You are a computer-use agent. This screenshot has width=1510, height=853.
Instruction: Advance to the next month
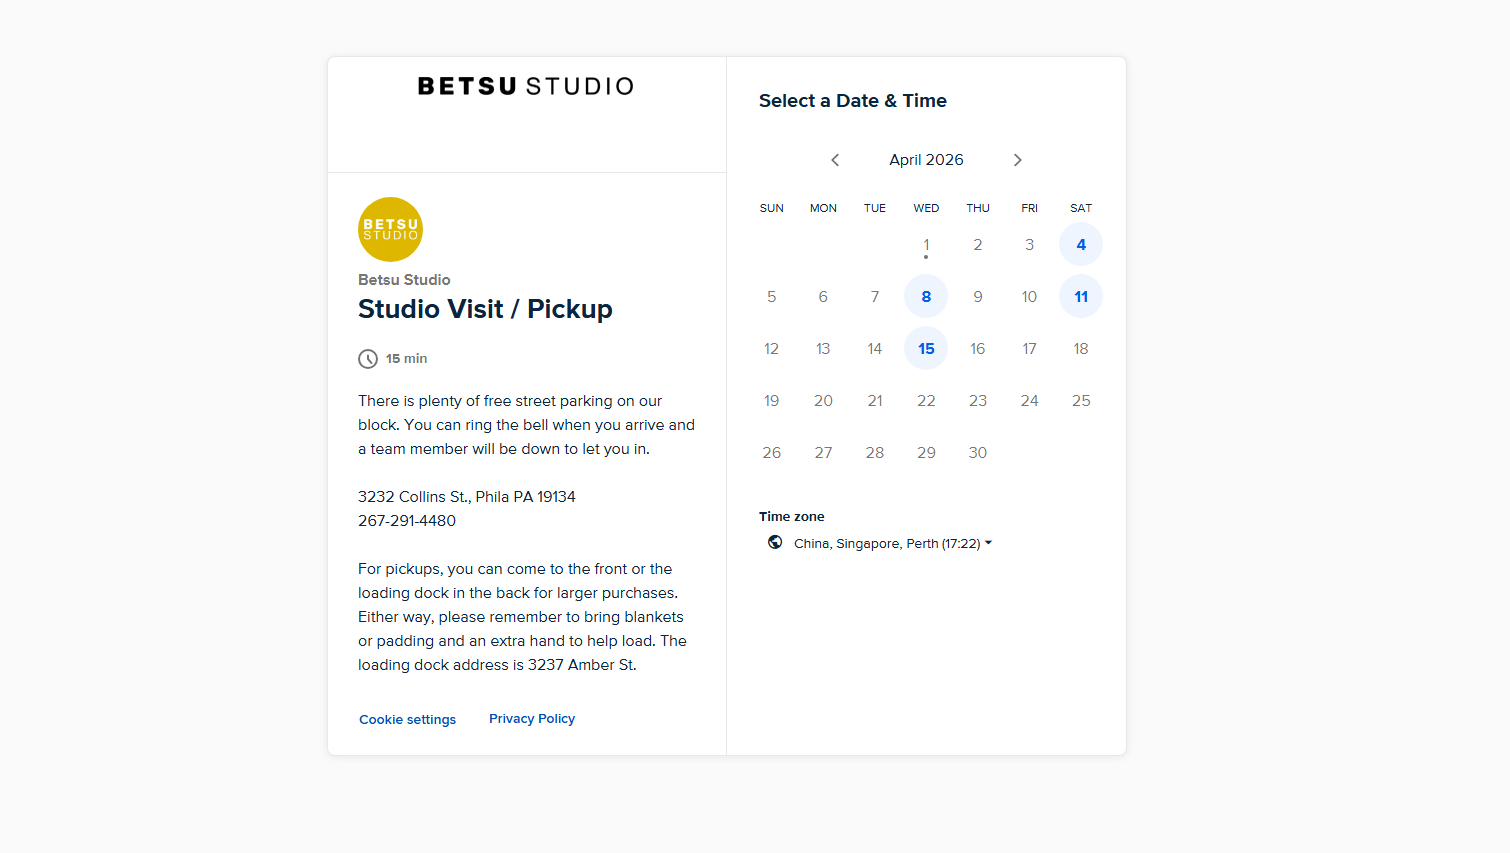point(1017,160)
